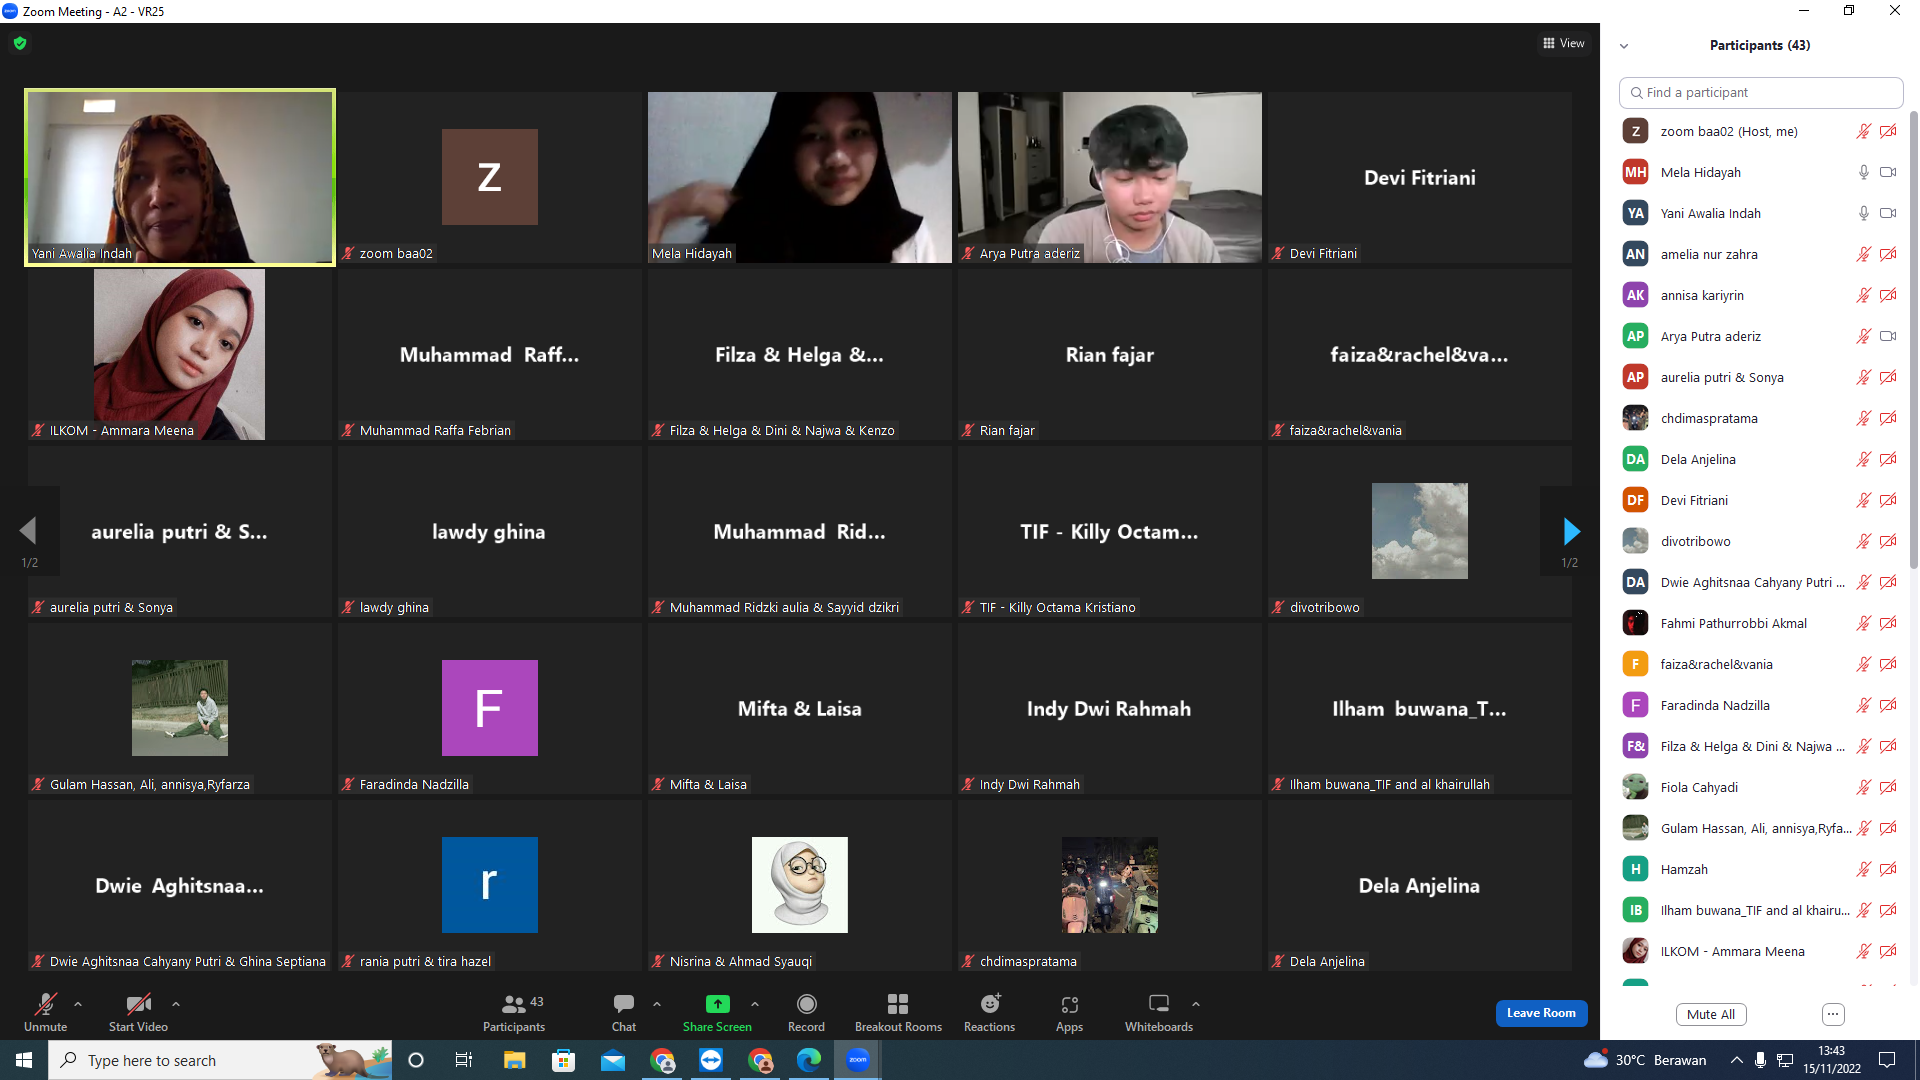Viewport: 1920px width, 1080px height.
Task: Open the View layout options
Action: pyautogui.click(x=1564, y=43)
